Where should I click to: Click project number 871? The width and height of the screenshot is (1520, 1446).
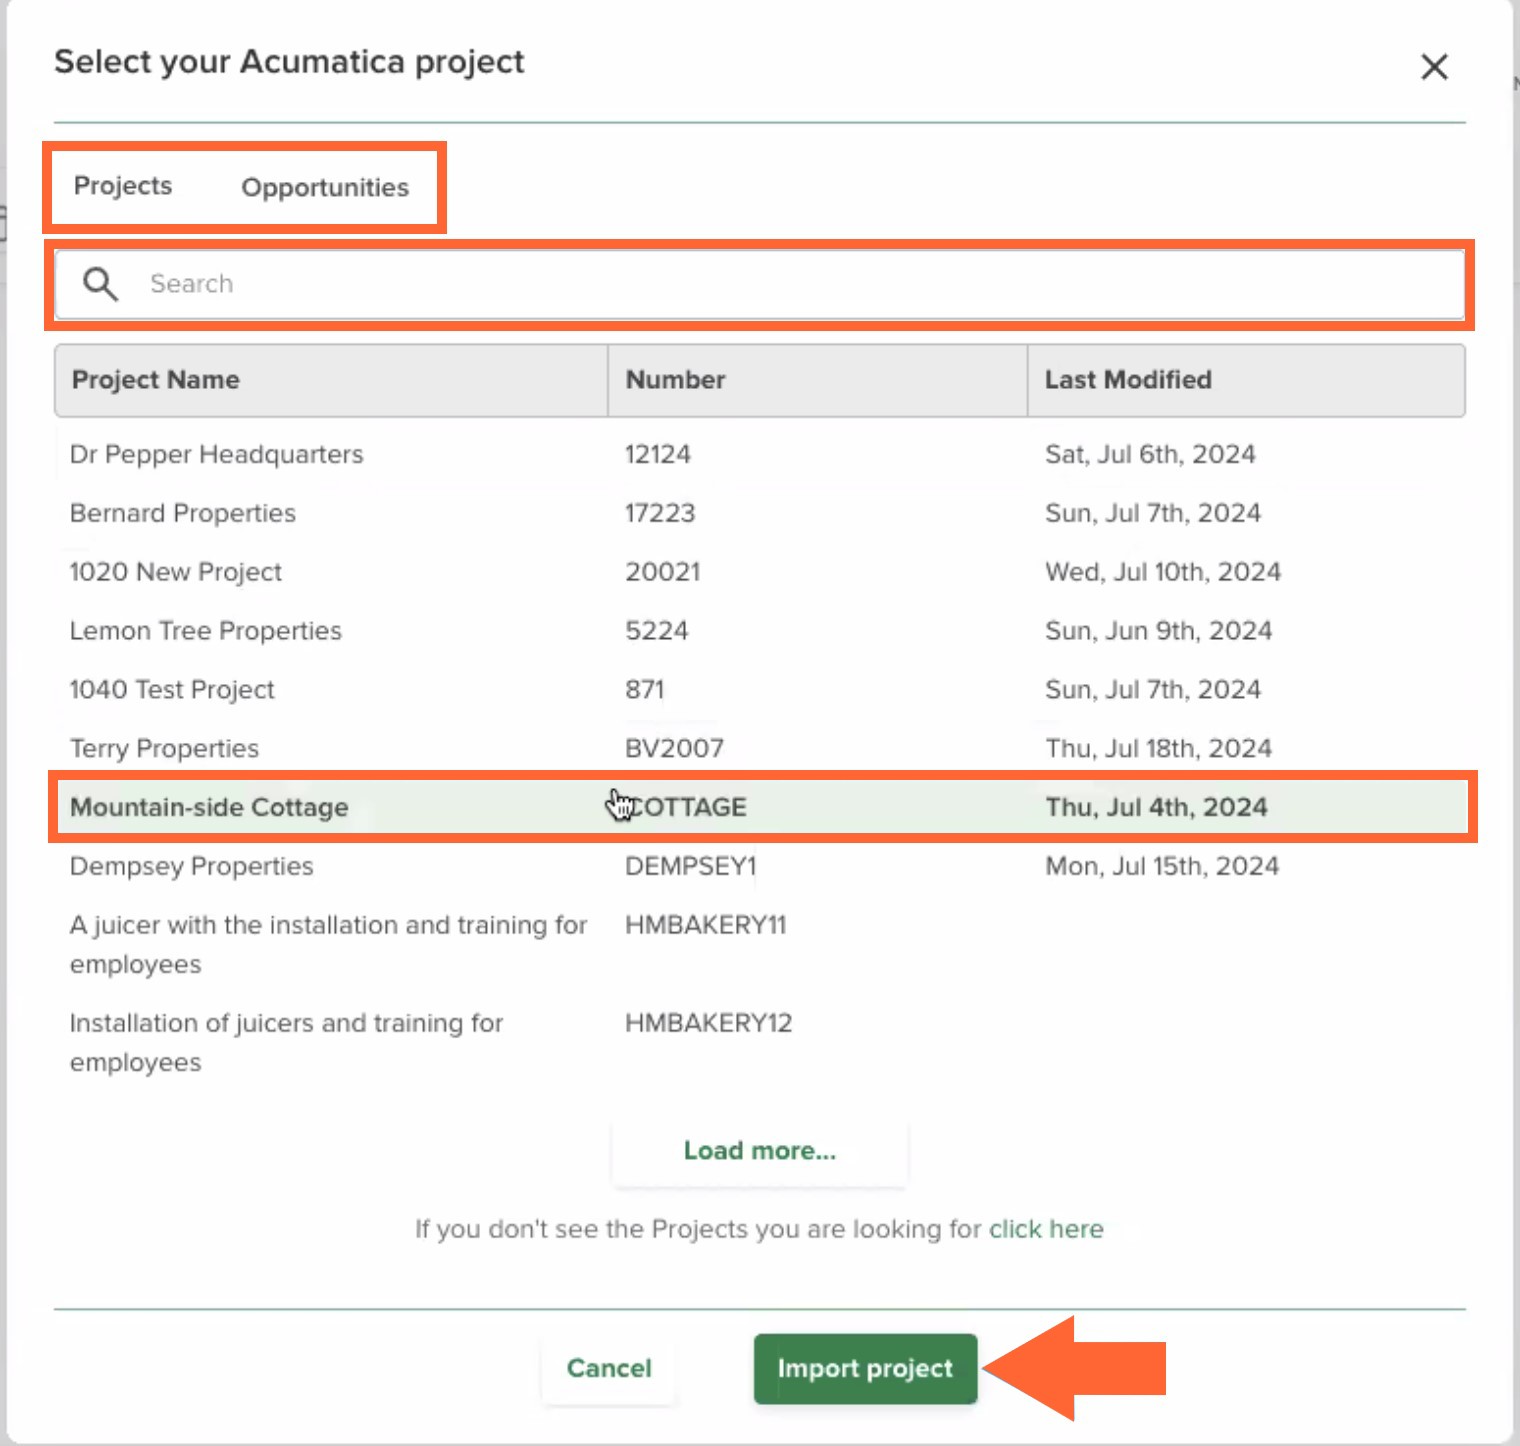tap(645, 690)
